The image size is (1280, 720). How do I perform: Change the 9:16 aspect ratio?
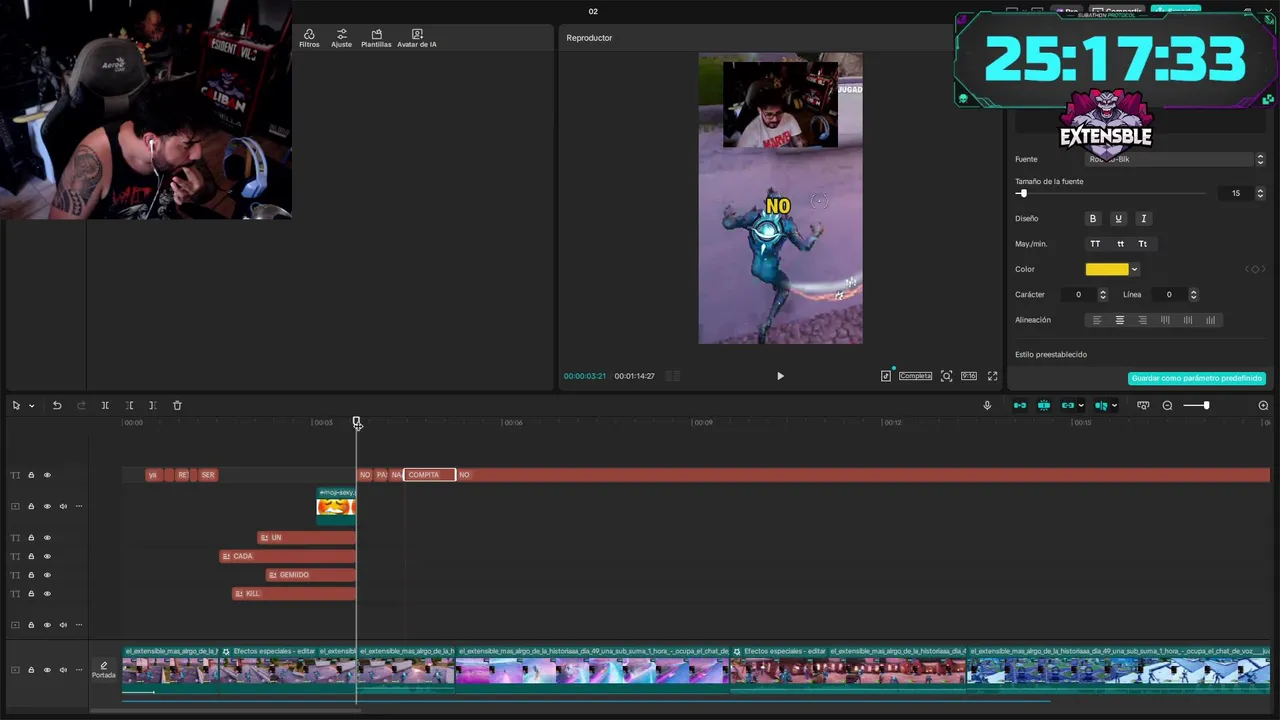pyautogui.click(x=969, y=376)
